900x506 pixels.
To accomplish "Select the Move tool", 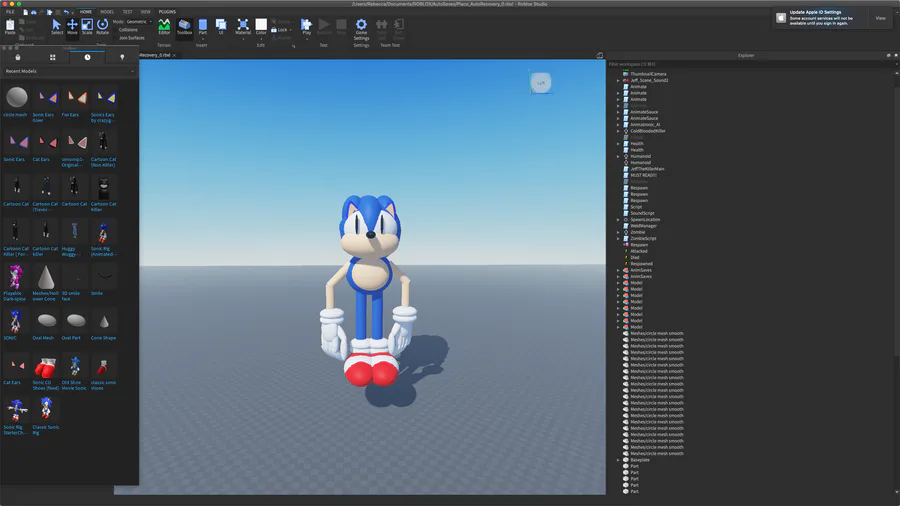I will pos(72,26).
